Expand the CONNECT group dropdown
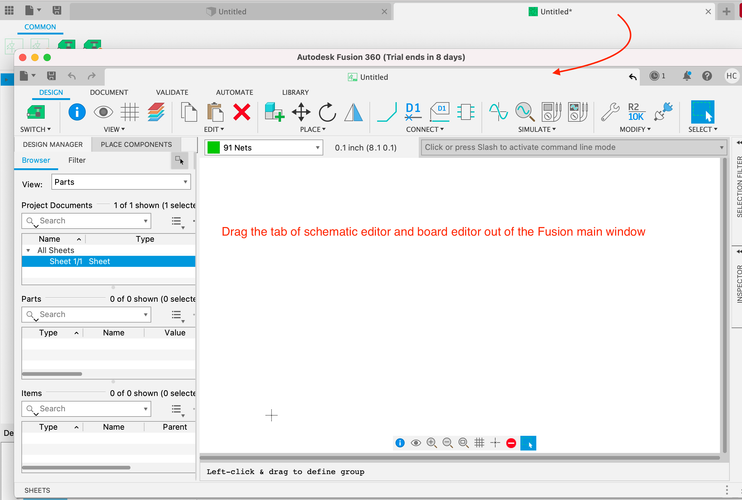 click(425, 129)
